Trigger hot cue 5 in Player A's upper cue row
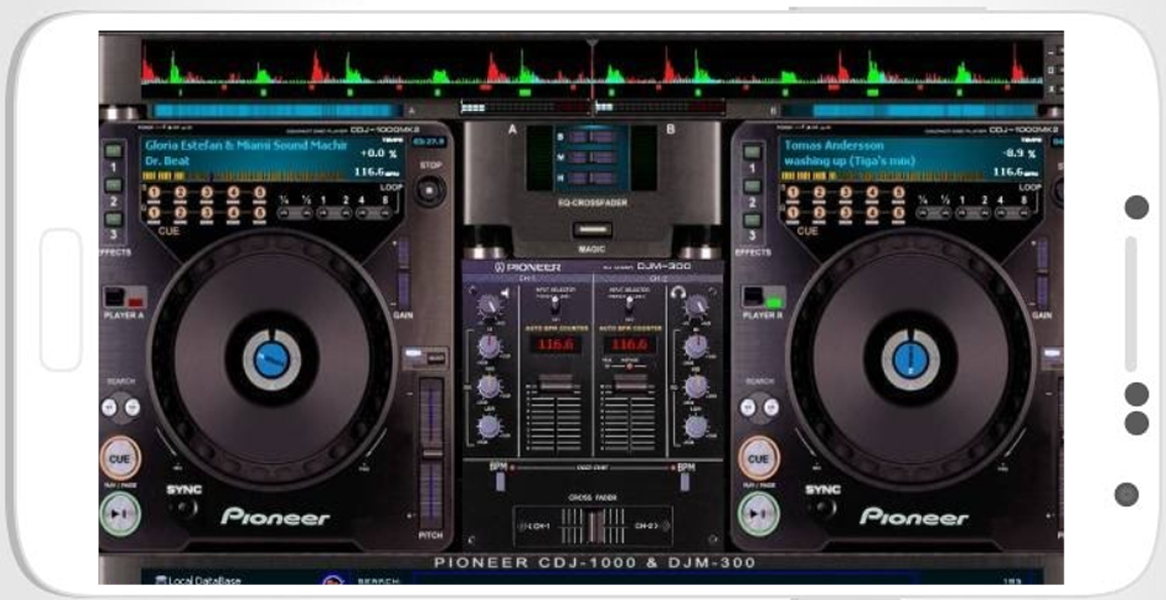Image resolution: width=1166 pixels, height=600 pixels. pyautogui.click(x=260, y=193)
